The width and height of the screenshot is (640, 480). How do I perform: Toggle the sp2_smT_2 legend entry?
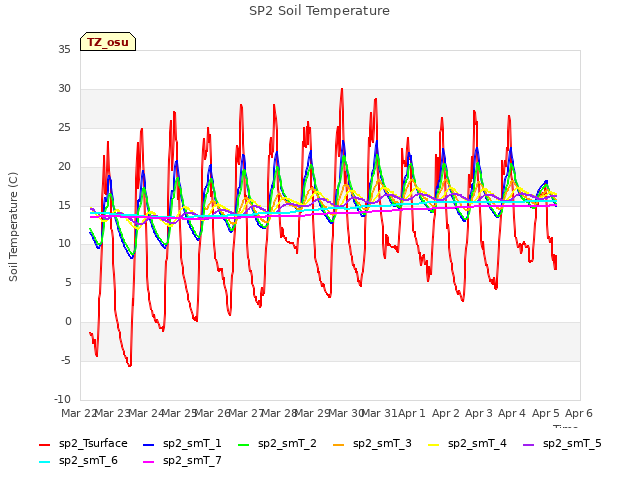[277, 443]
